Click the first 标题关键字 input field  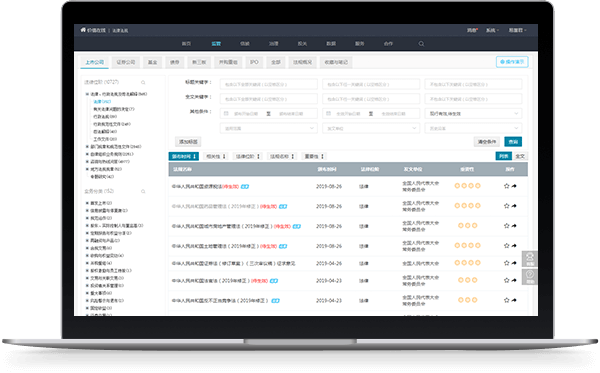(x=269, y=84)
